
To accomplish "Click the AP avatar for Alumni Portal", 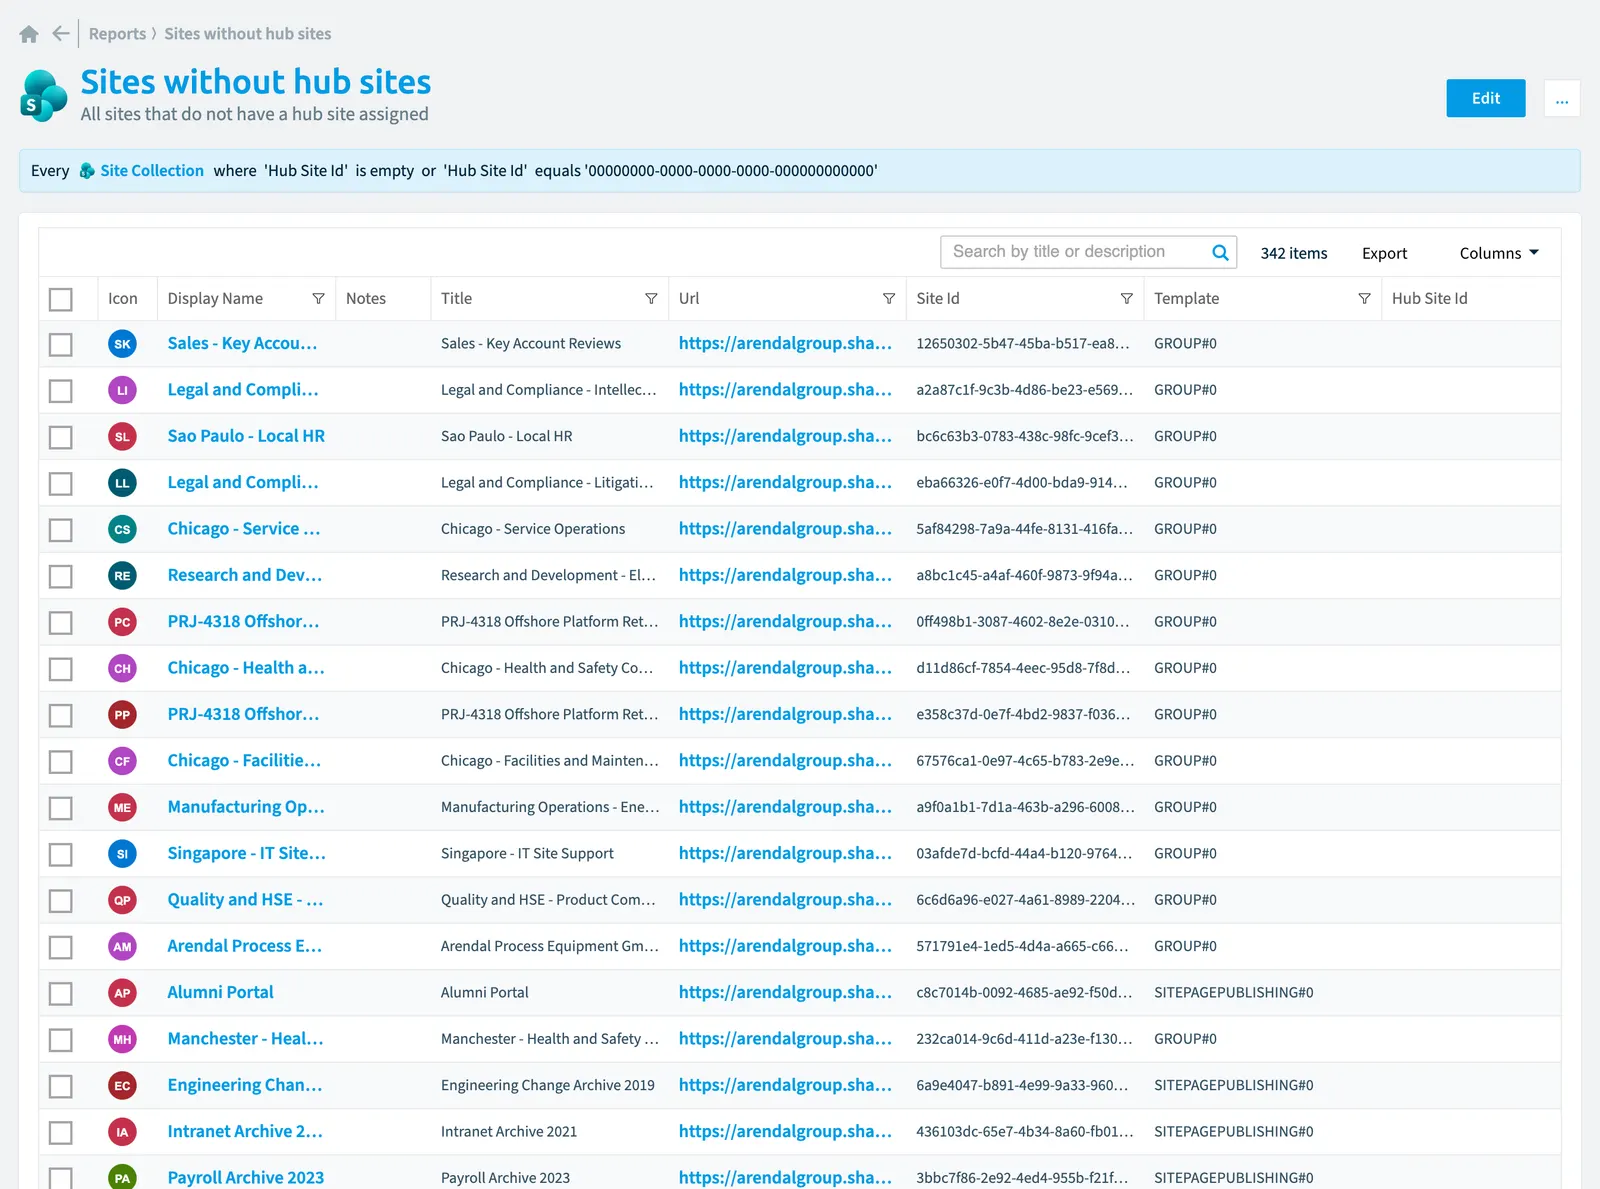I will [122, 993].
